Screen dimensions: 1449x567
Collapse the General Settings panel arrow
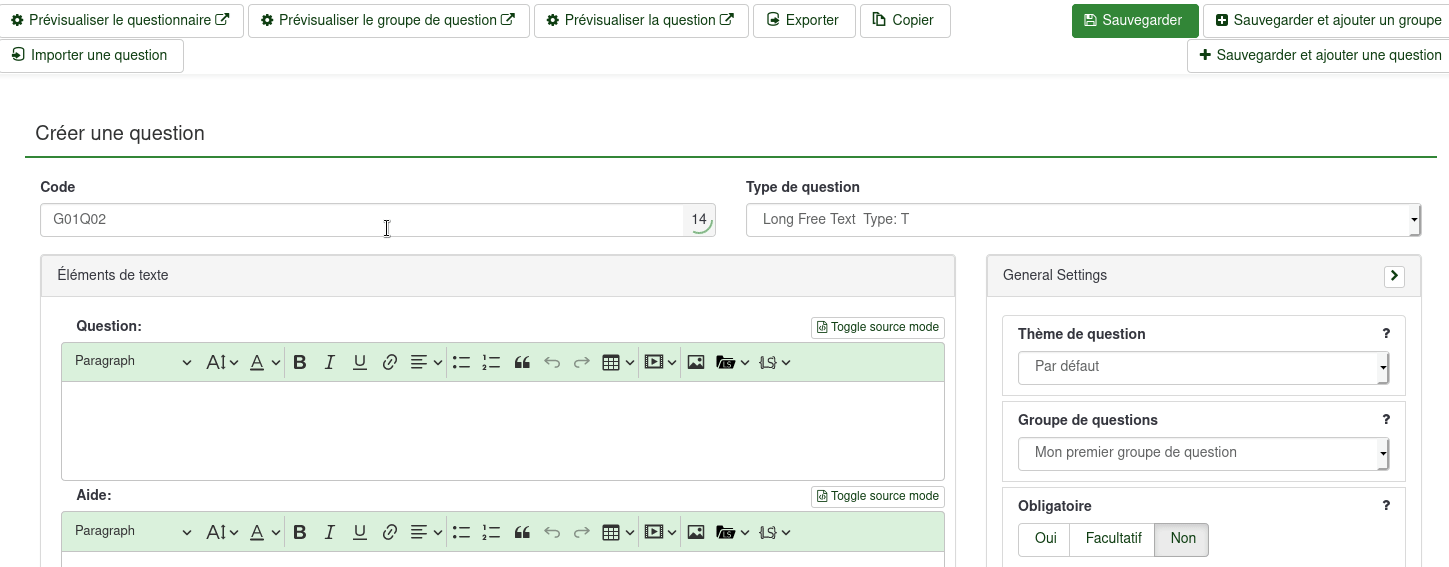click(x=1394, y=276)
